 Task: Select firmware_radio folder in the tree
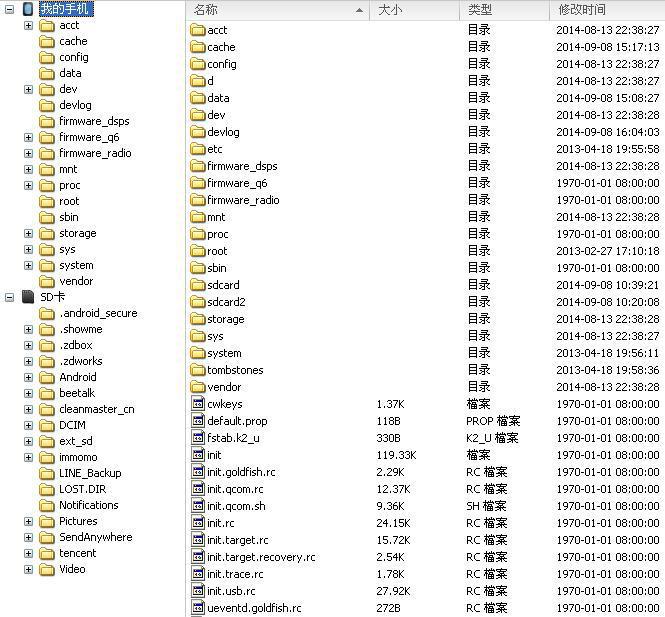click(95, 153)
